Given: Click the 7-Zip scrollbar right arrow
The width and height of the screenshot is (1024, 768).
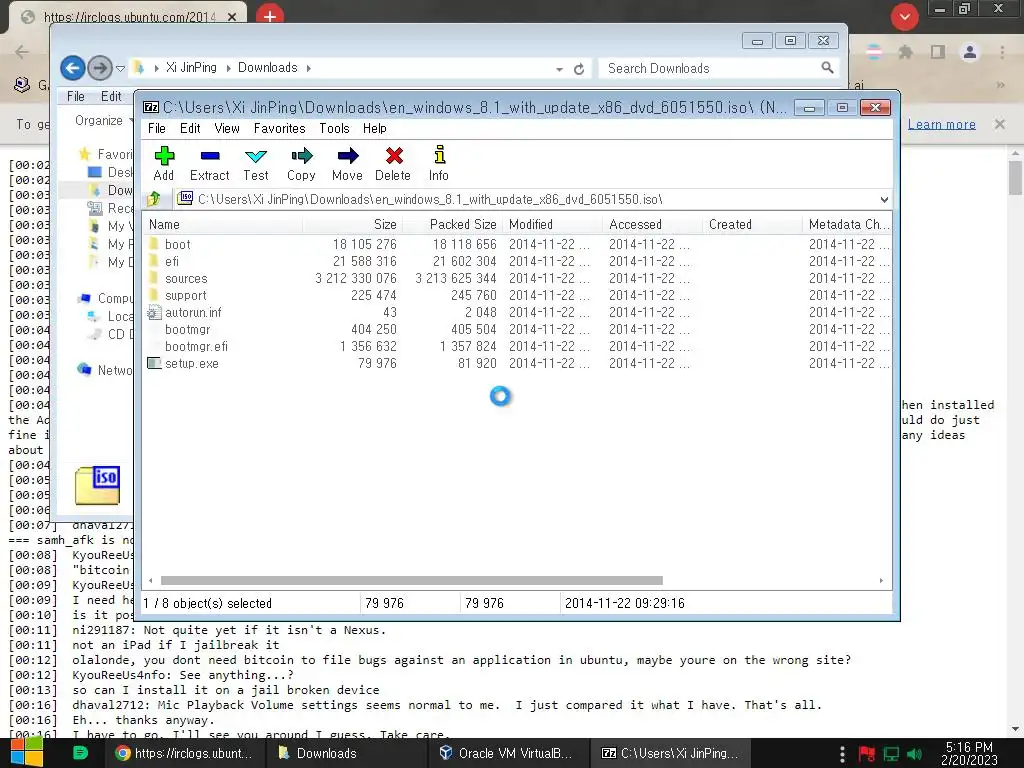Looking at the screenshot, I should pyautogui.click(x=881, y=581).
